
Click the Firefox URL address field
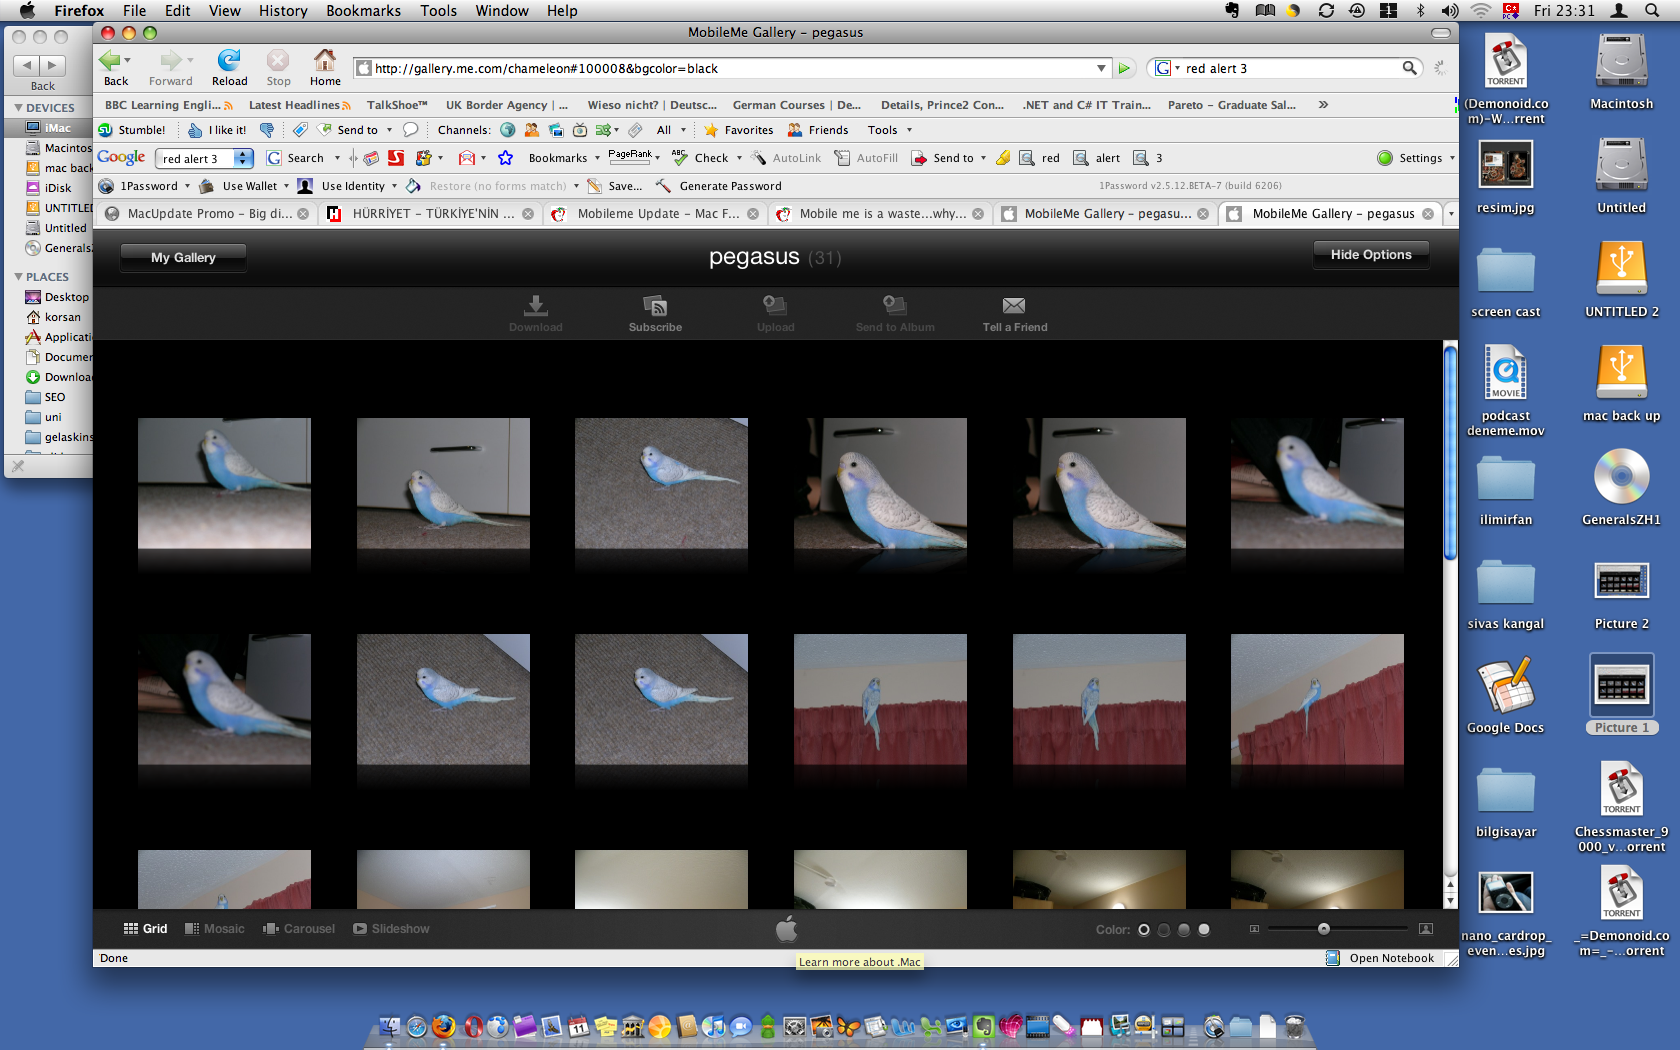coord(733,69)
